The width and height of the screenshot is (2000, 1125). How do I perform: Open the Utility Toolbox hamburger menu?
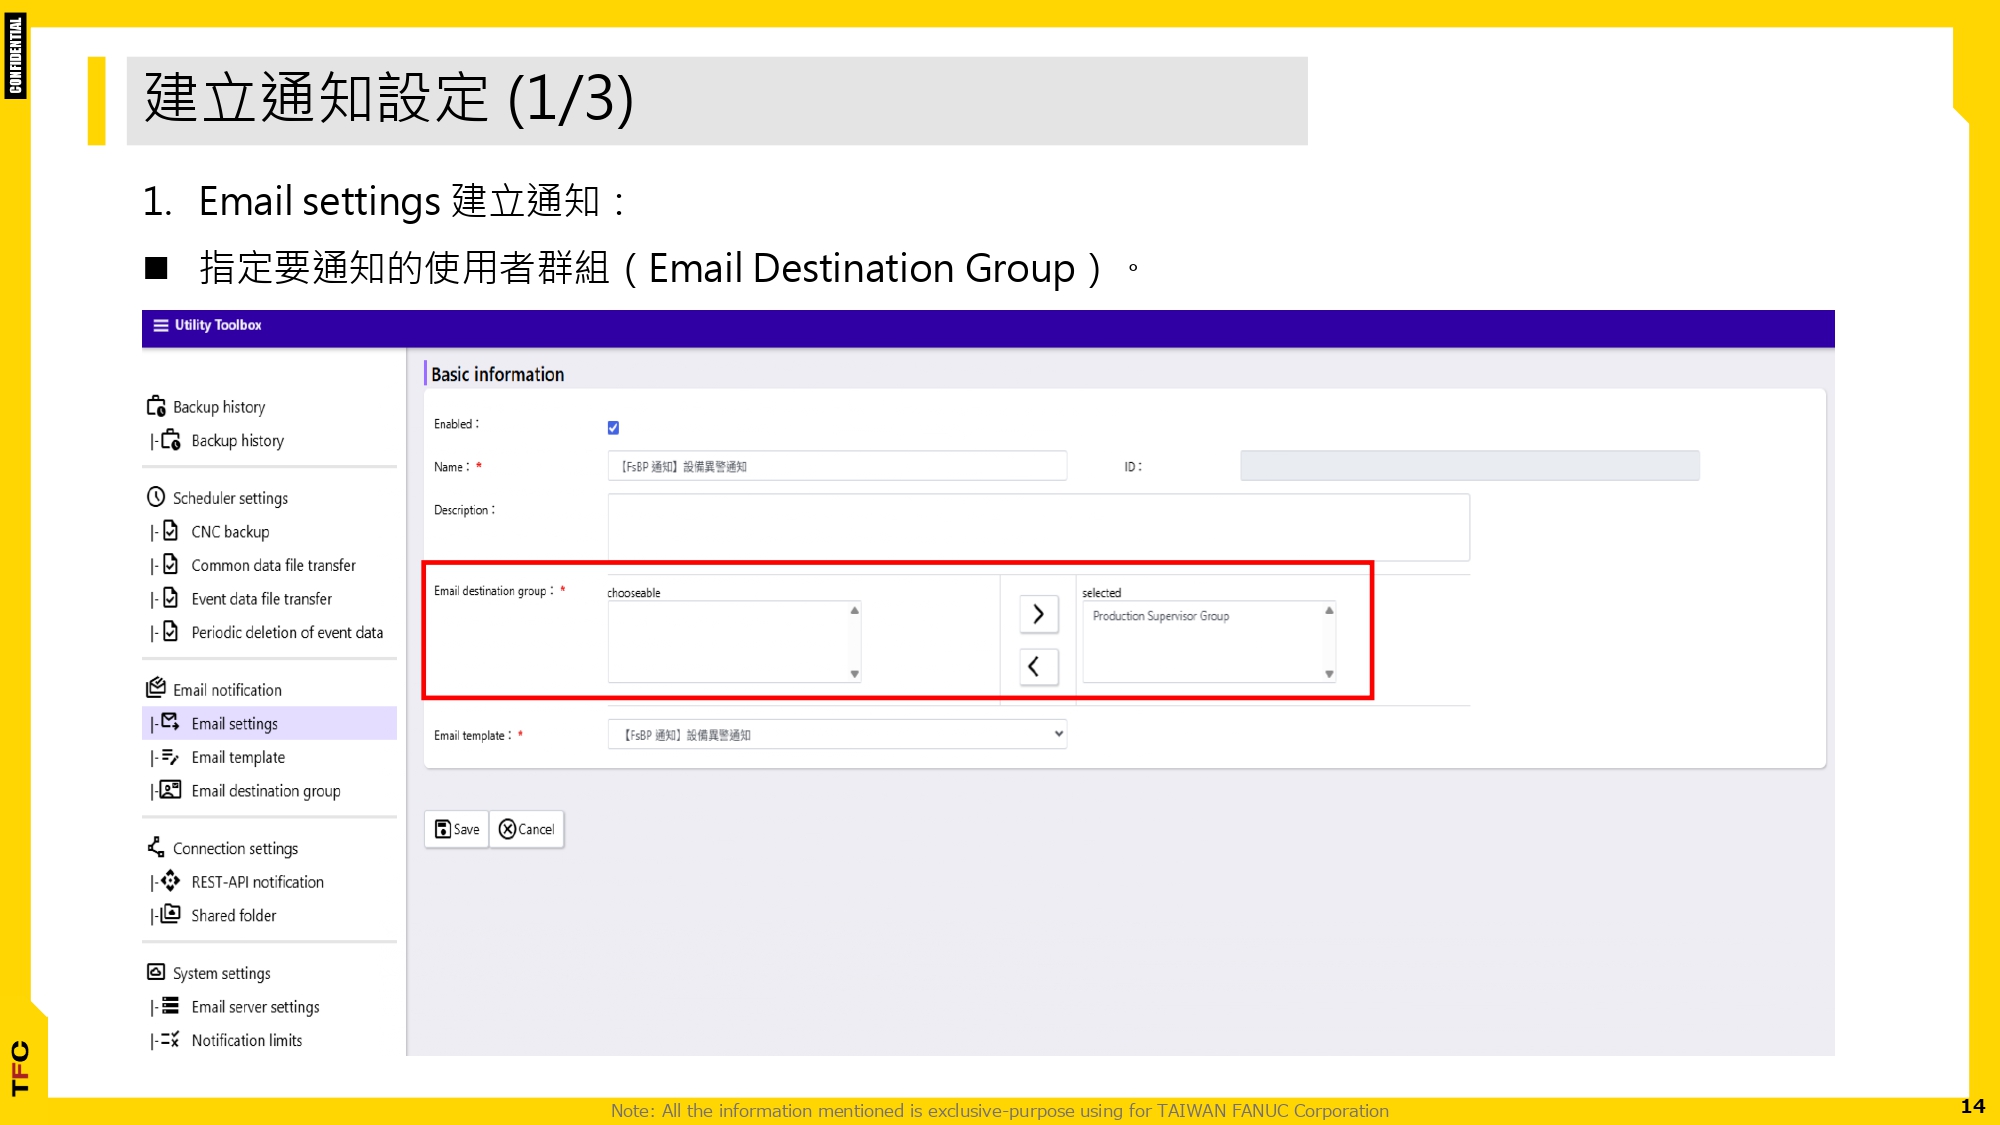tap(159, 324)
